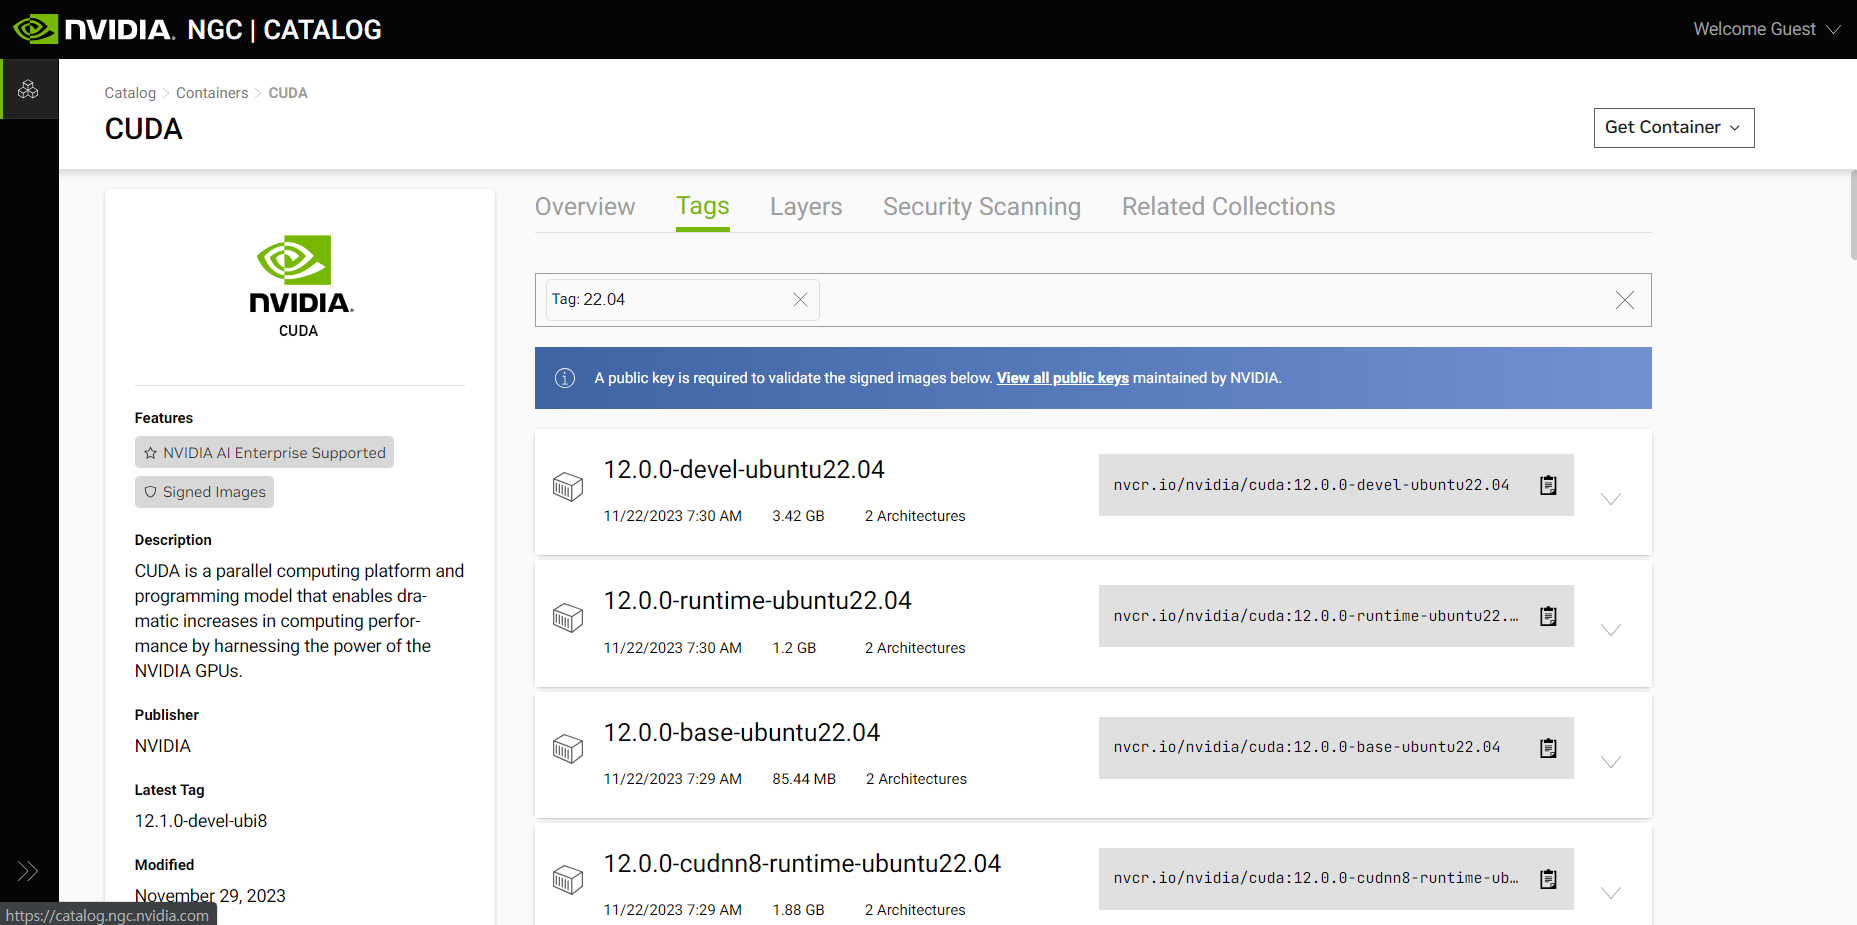Click the page vertical scrollbar

click(1853, 215)
